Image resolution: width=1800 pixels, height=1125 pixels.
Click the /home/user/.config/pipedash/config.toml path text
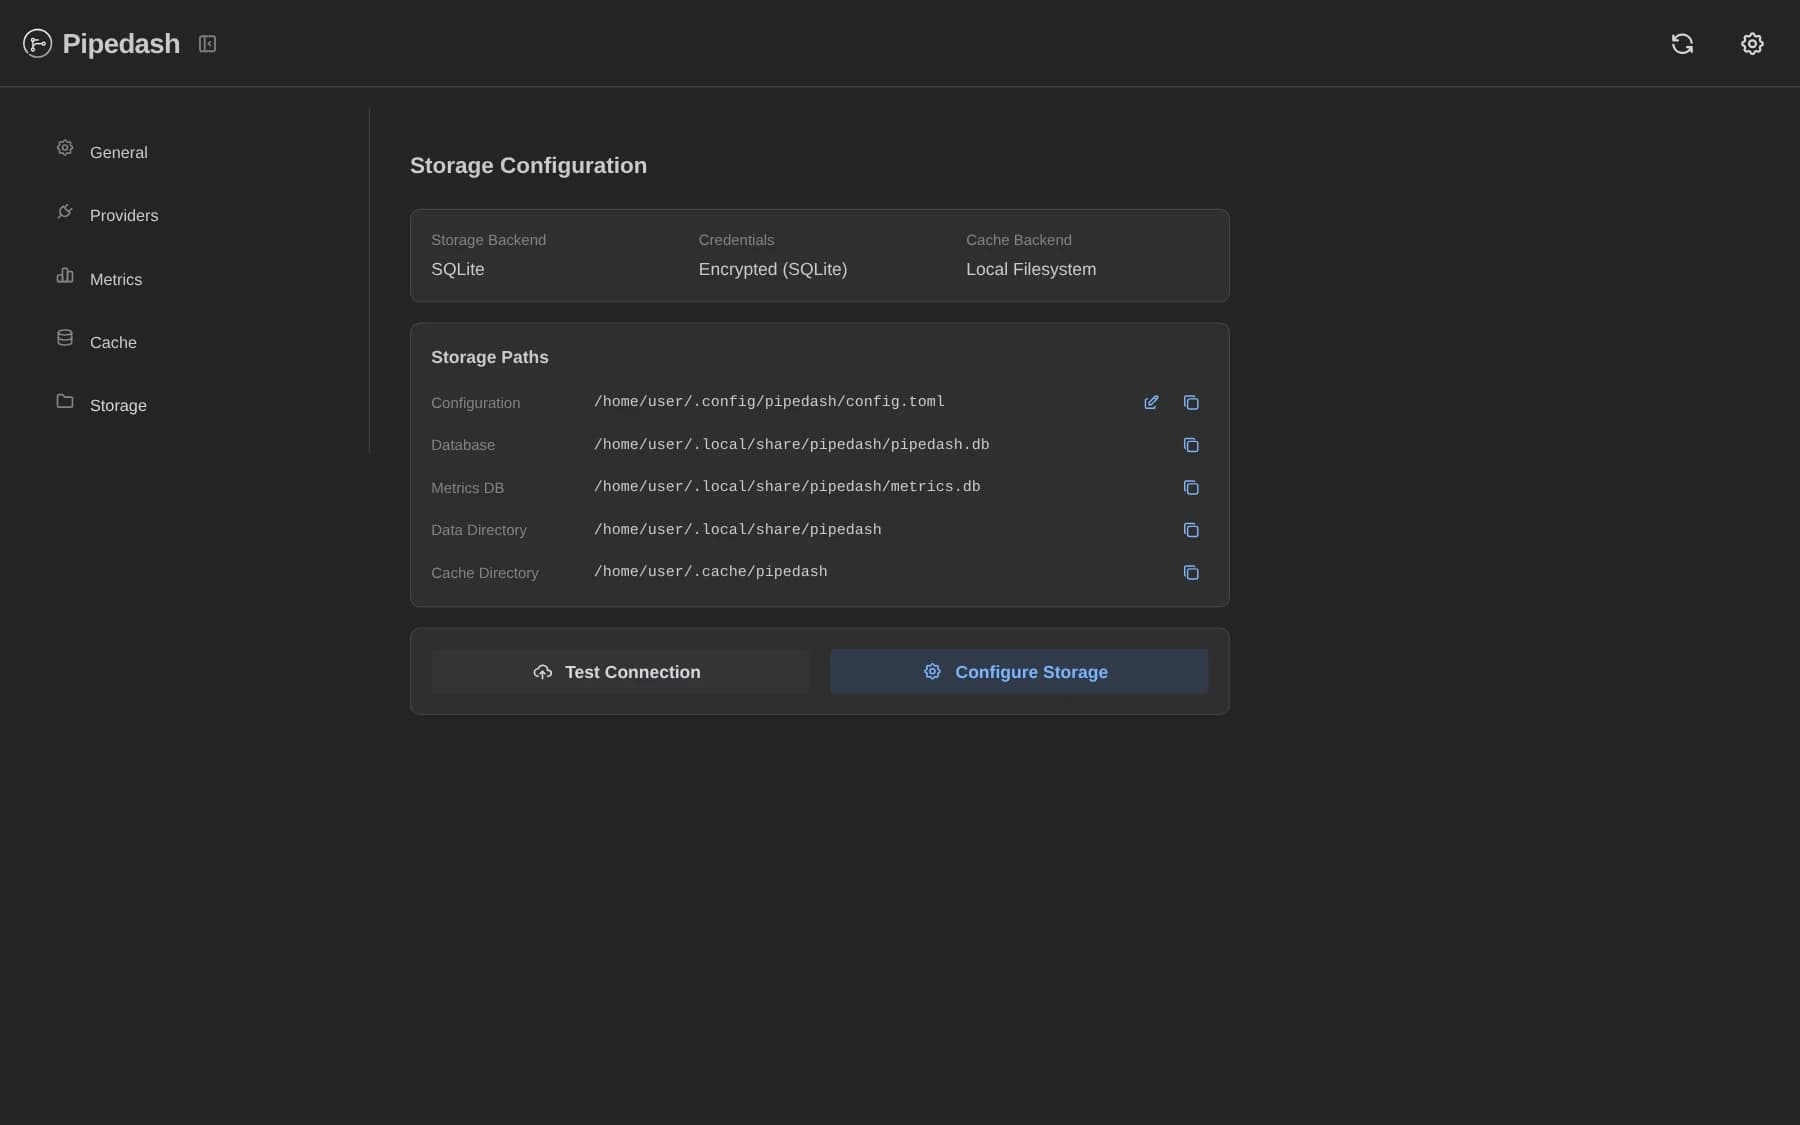pyautogui.click(x=769, y=402)
